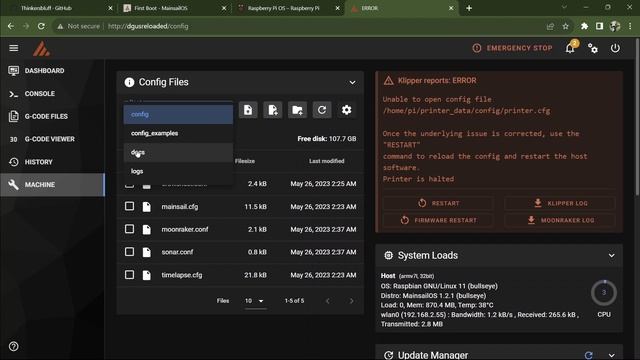Collapse the Config Files panel
This screenshot has width=640, height=360.
[x=352, y=82]
